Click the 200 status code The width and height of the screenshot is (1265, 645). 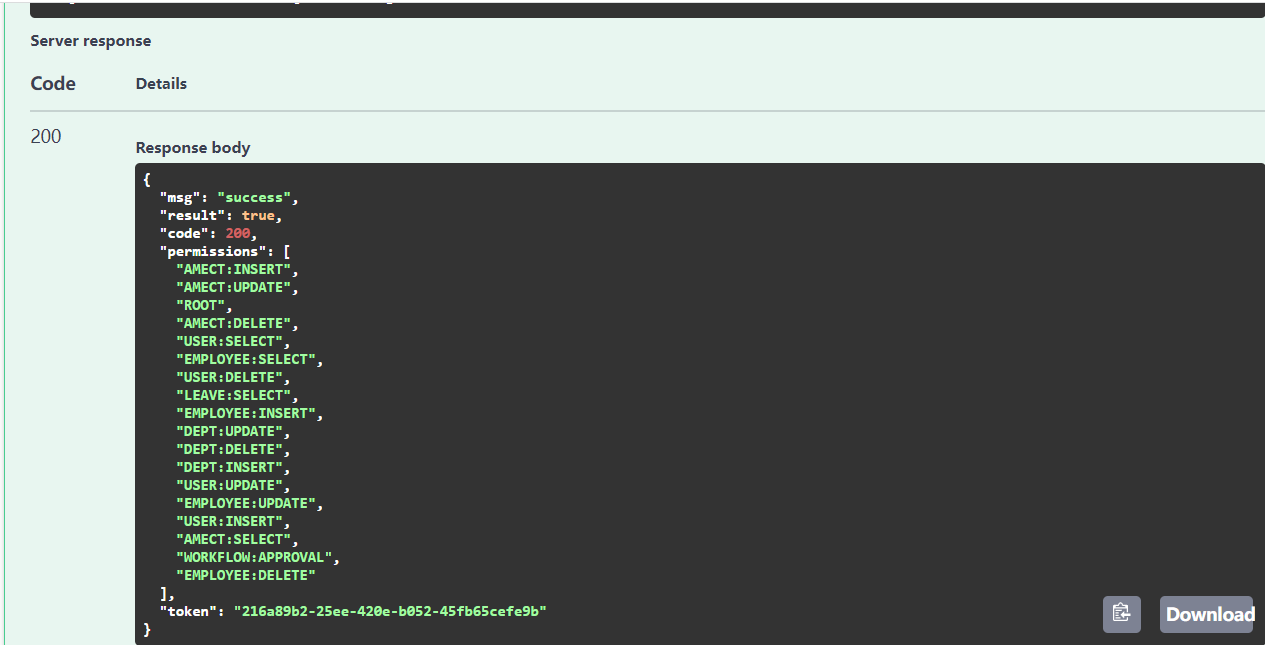tap(45, 136)
